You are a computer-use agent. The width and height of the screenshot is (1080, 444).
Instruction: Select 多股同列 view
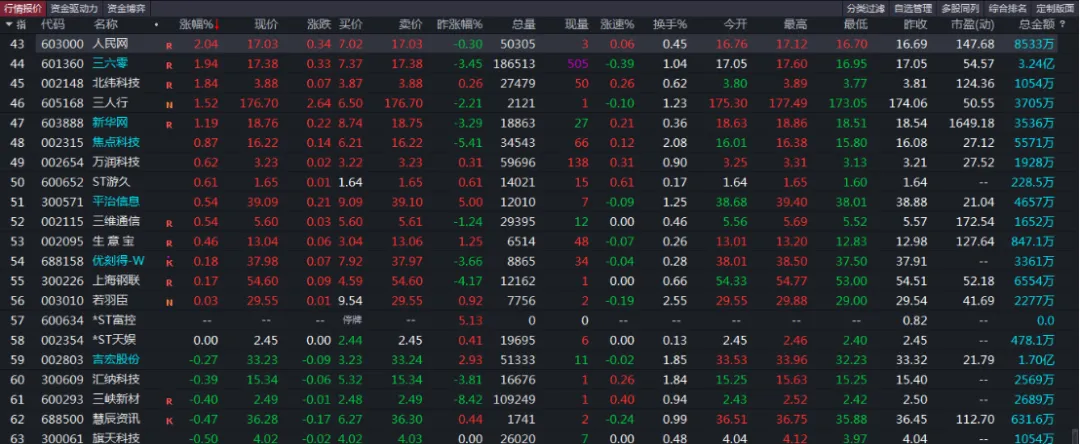coord(960,8)
